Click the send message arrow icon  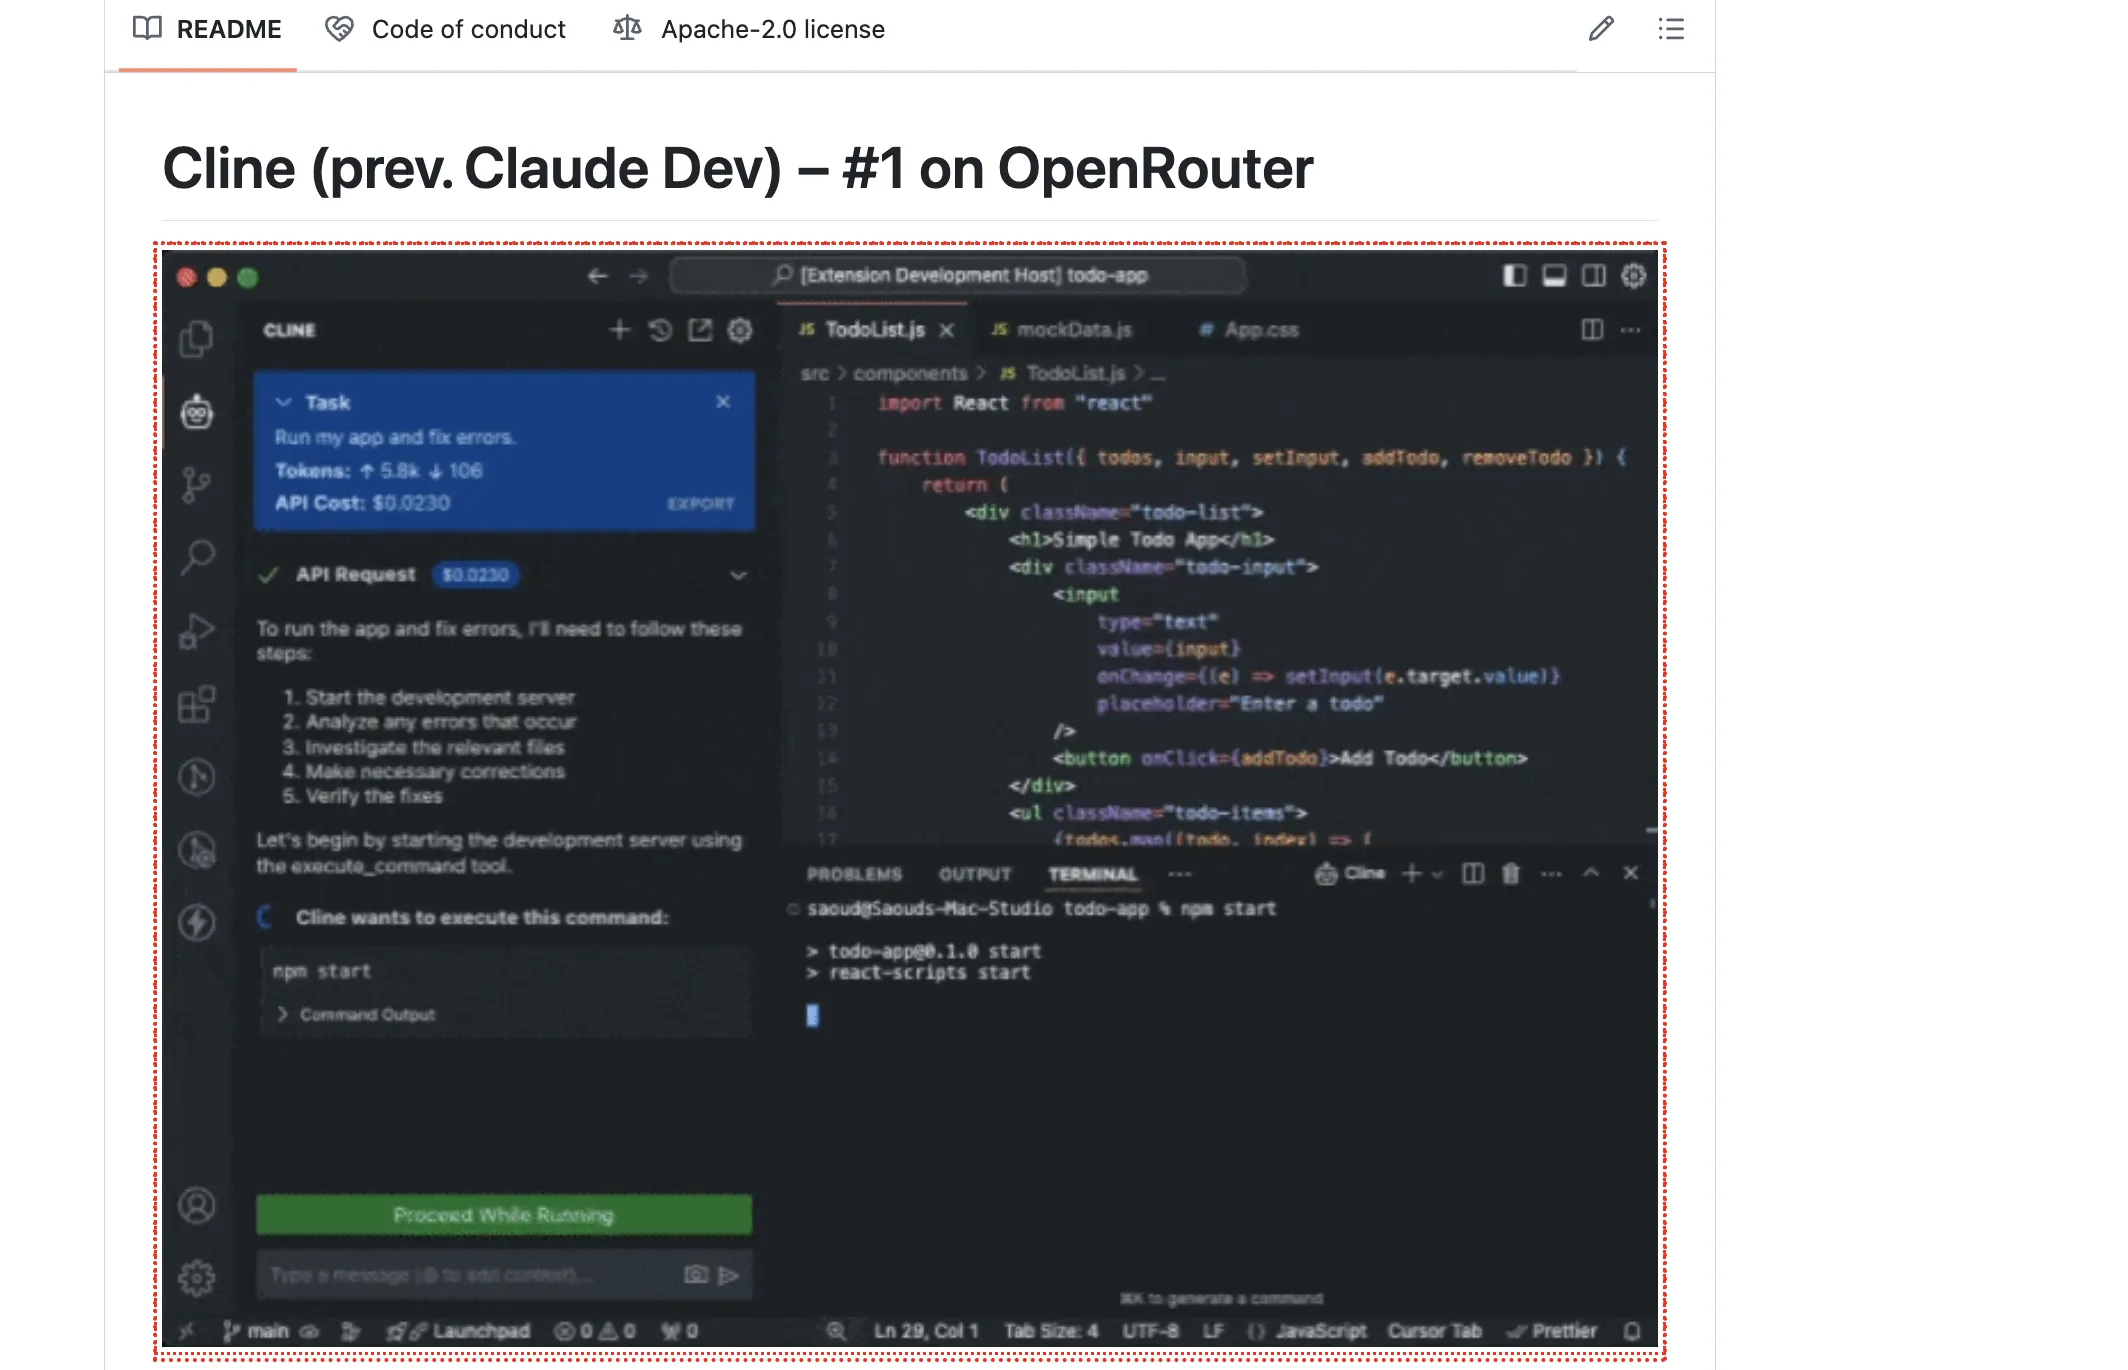pyautogui.click(x=729, y=1275)
